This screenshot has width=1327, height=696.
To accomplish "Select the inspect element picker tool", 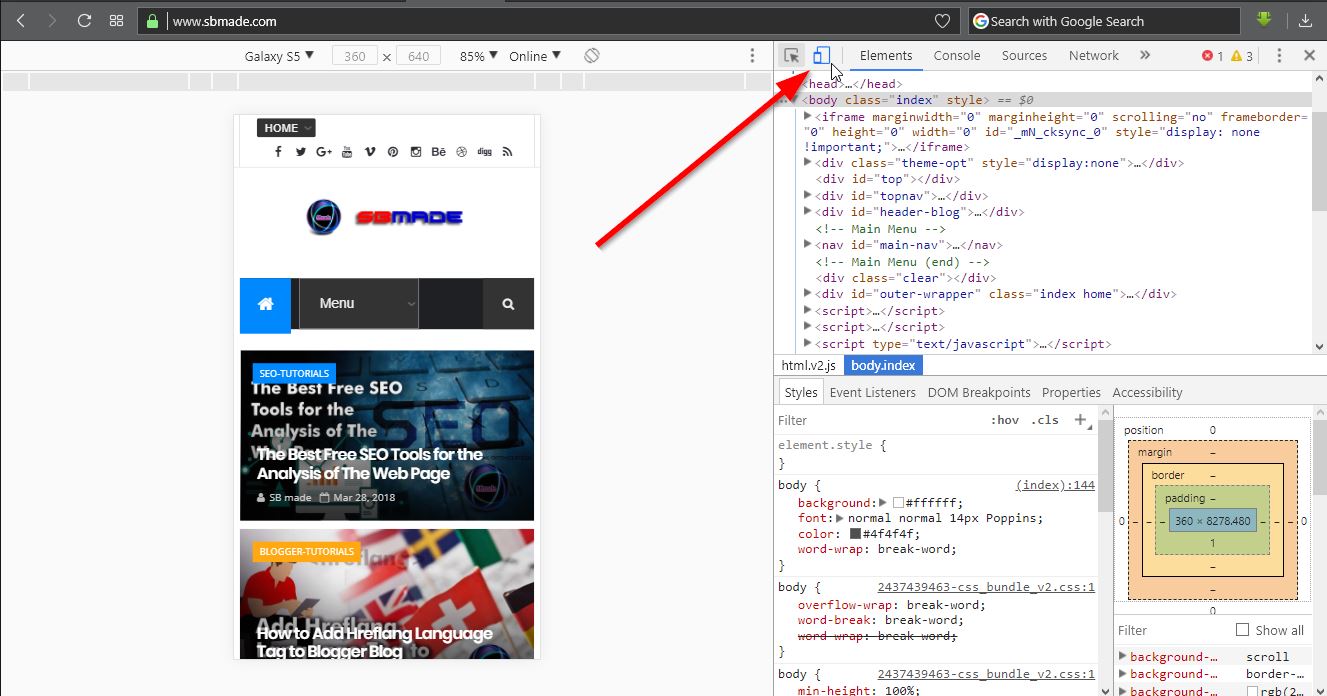I will (791, 56).
